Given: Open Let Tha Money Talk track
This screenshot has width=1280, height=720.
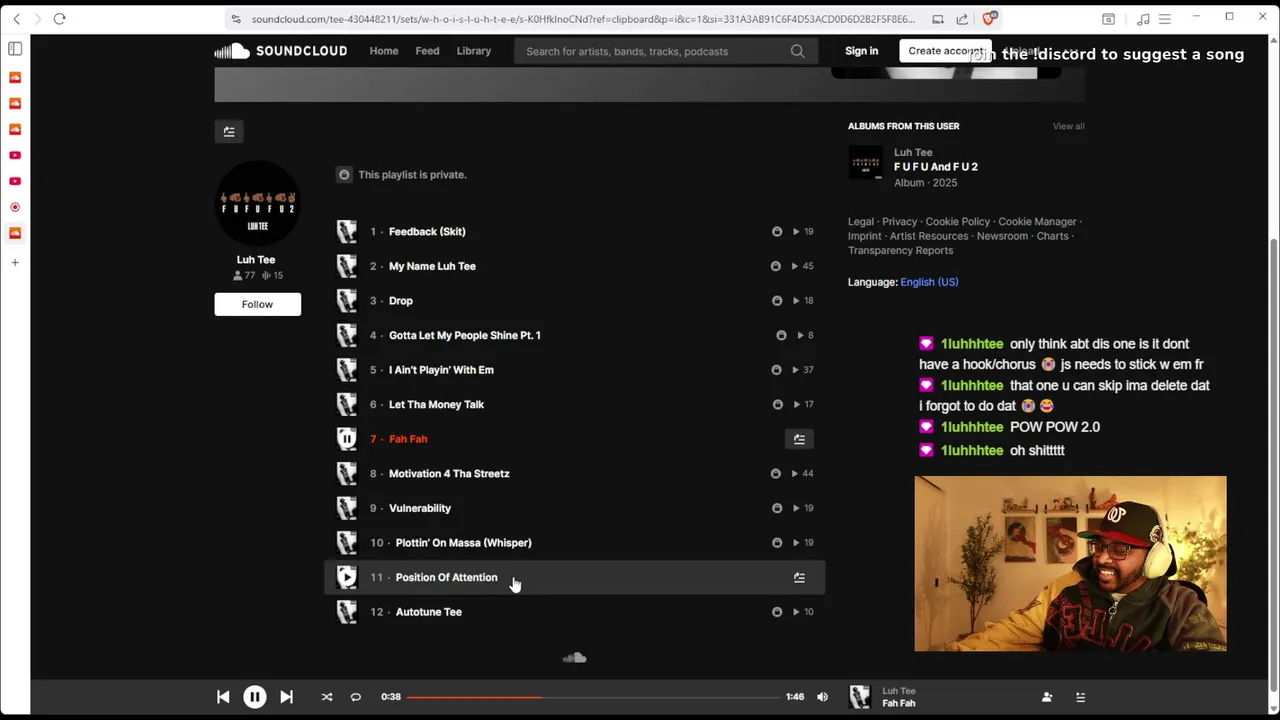Looking at the screenshot, I should pos(436,404).
